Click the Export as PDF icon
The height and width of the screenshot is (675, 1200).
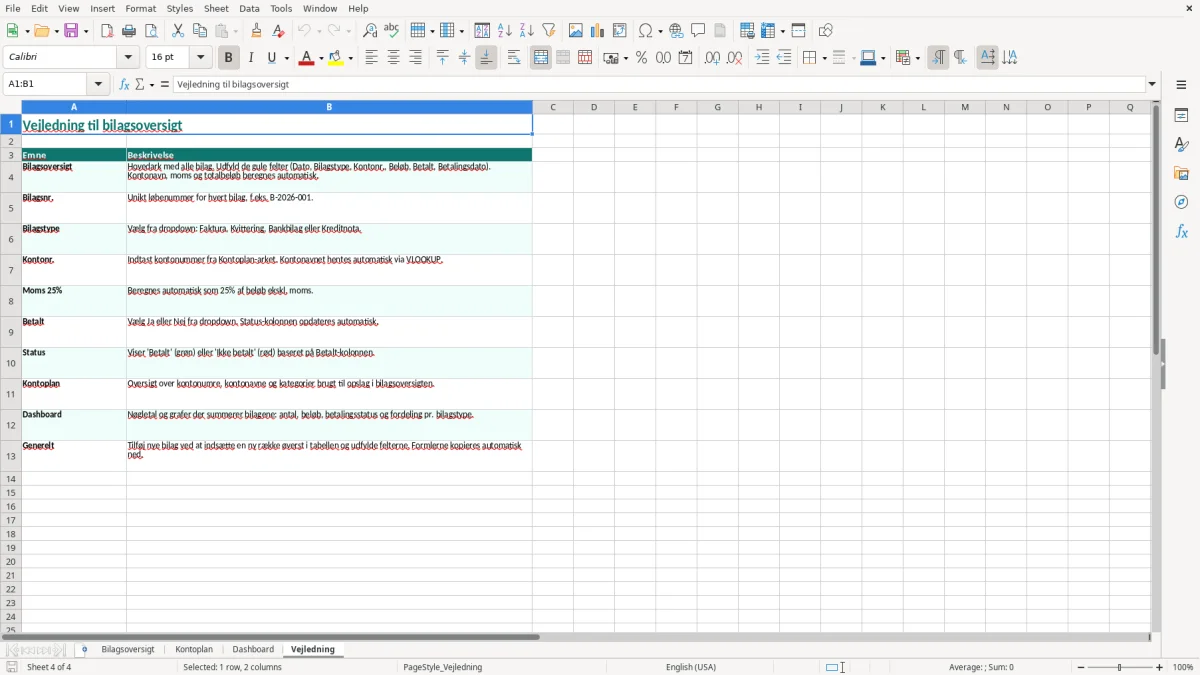point(107,31)
